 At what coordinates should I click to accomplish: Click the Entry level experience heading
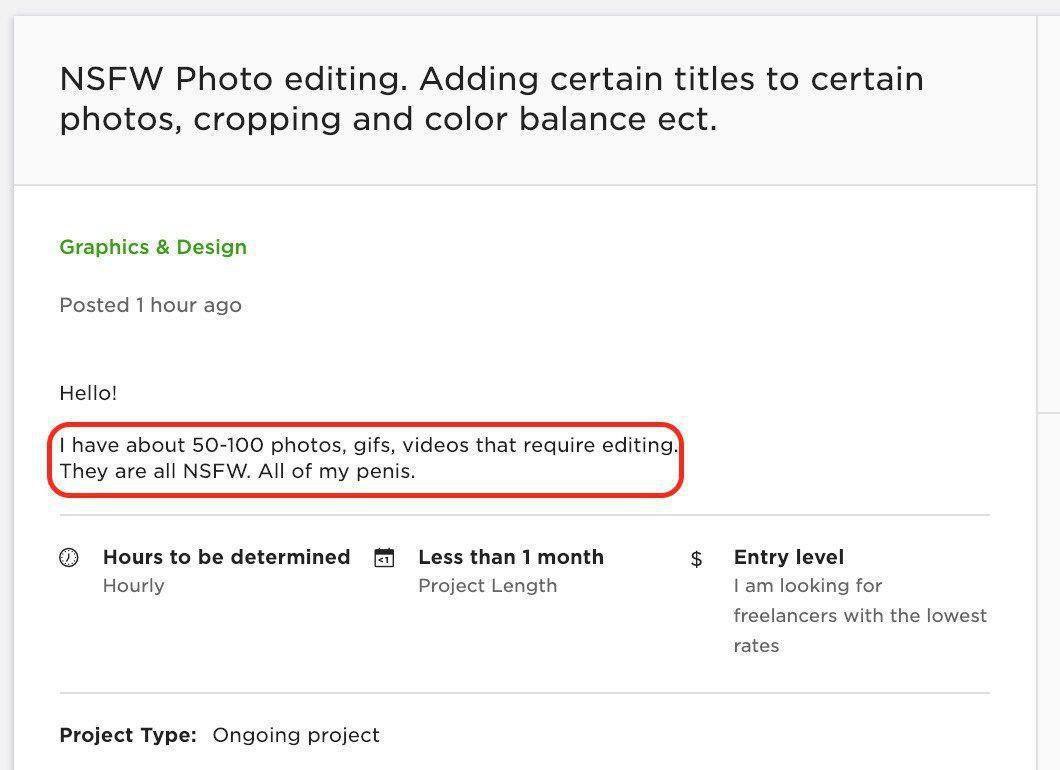click(789, 557)
